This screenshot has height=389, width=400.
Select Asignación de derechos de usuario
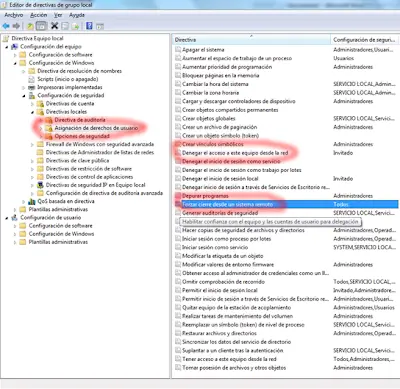[96, 128]
